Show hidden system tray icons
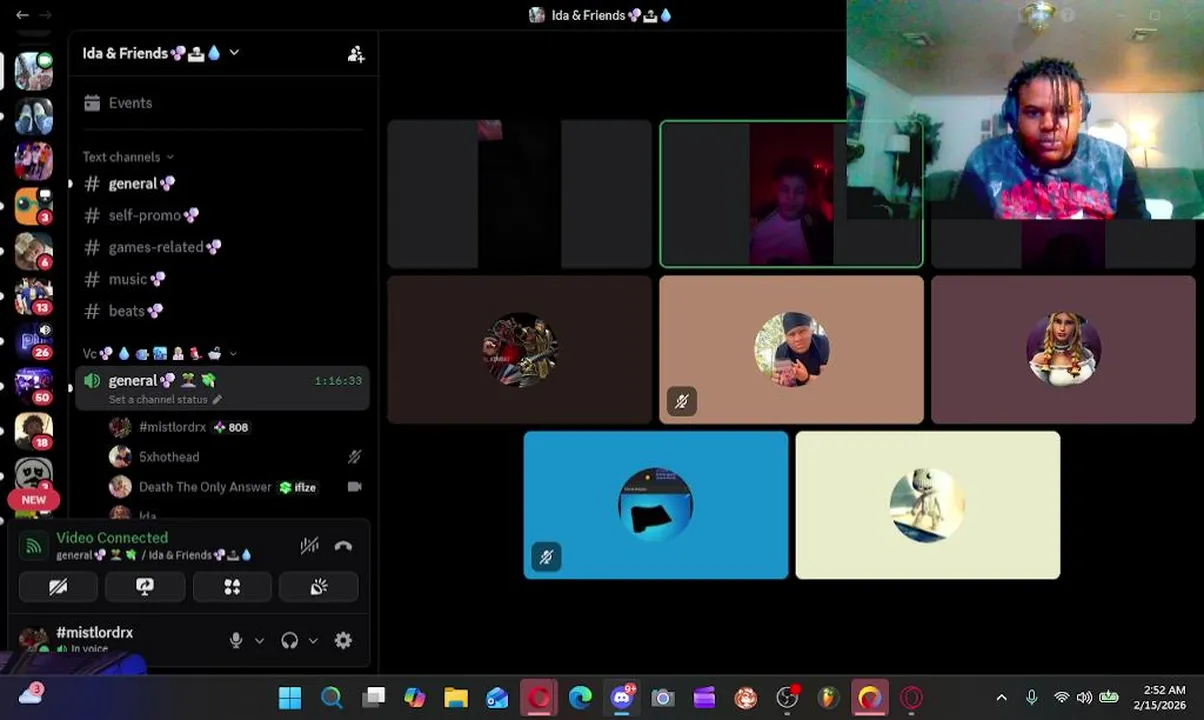The image size is (1204, 720). (x=1001, y=698)
